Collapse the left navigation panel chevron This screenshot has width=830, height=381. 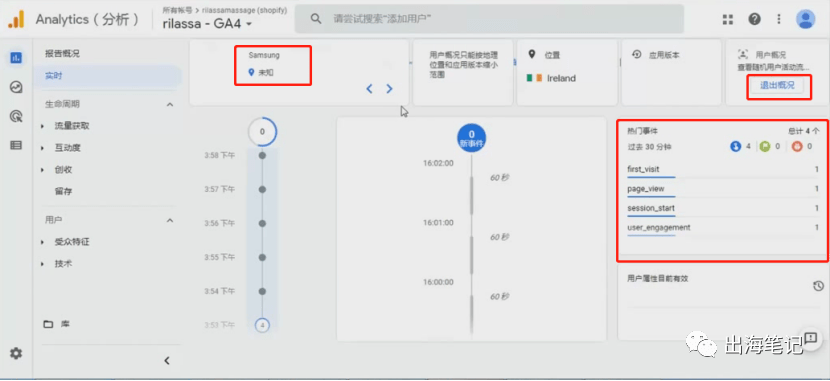(x=167, y=361)
